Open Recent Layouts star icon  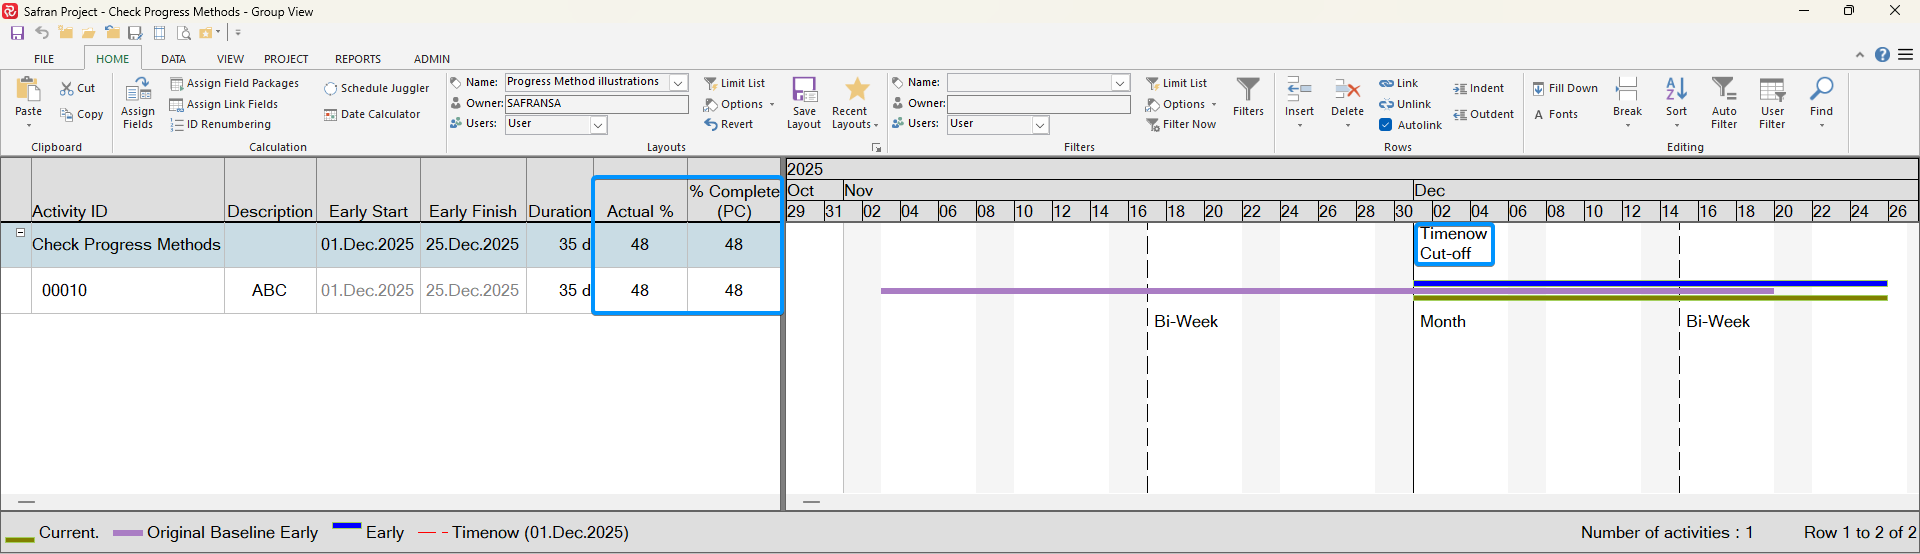[x=856, y=90]
